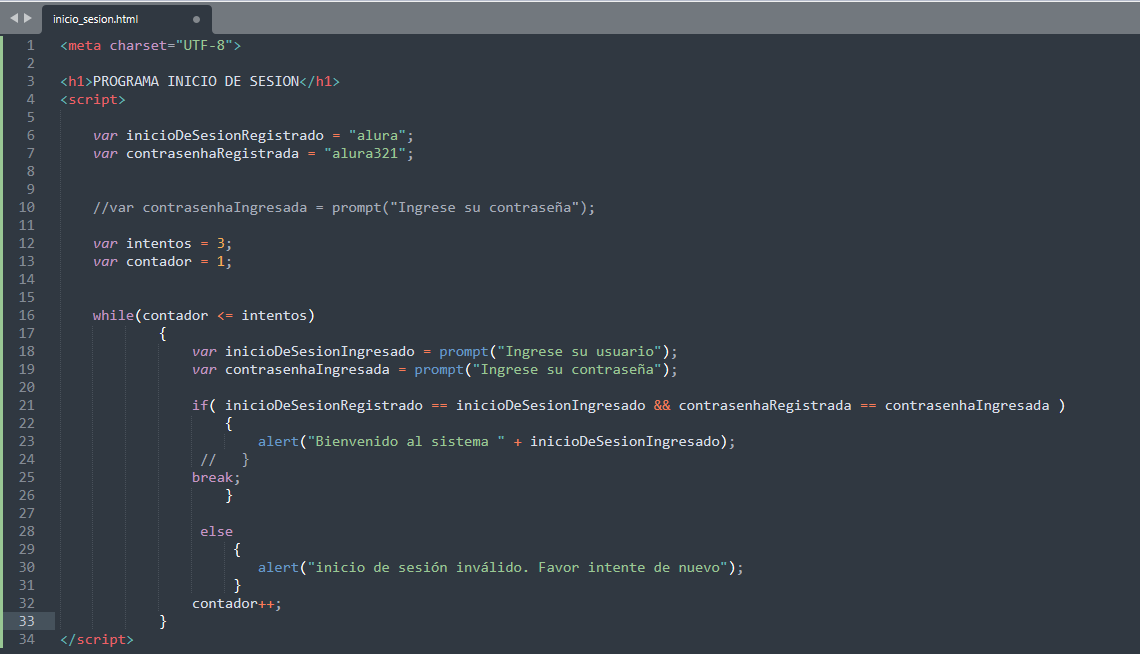This screenshot has height=654, width=1140.
Task: Click unsaved dot on inicio_sesion.html tab
Action: [196, 20]
